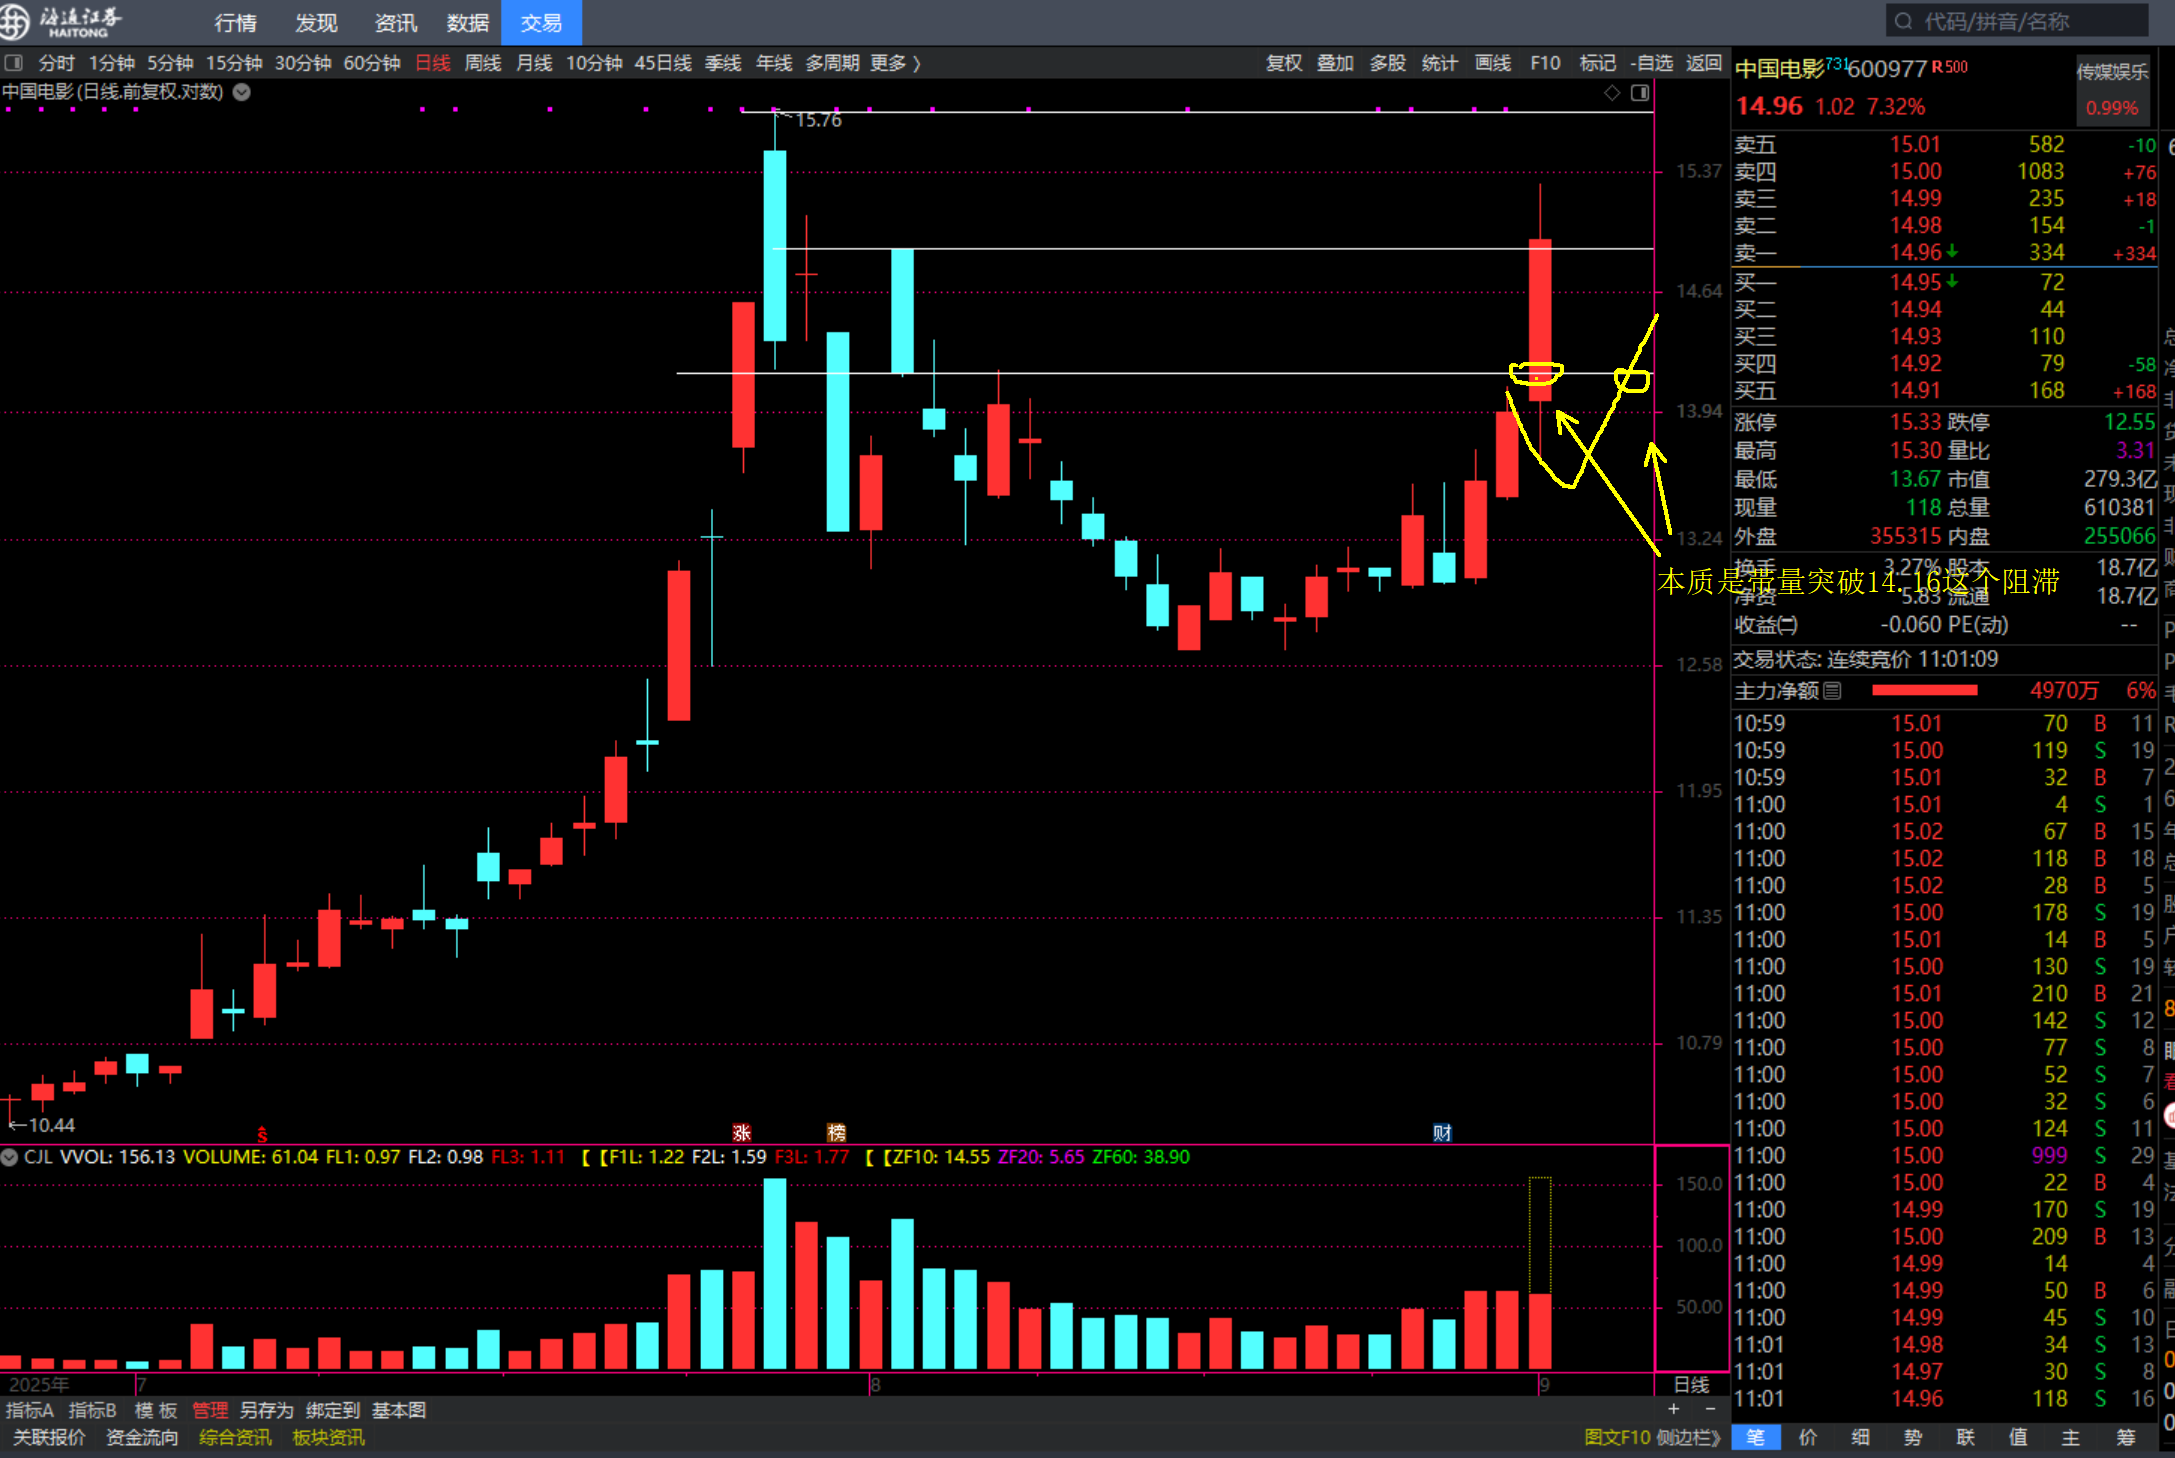Click the search magnifier icon
The width and height of the screenshot is (2175, 1458).
click(1903, 21)
